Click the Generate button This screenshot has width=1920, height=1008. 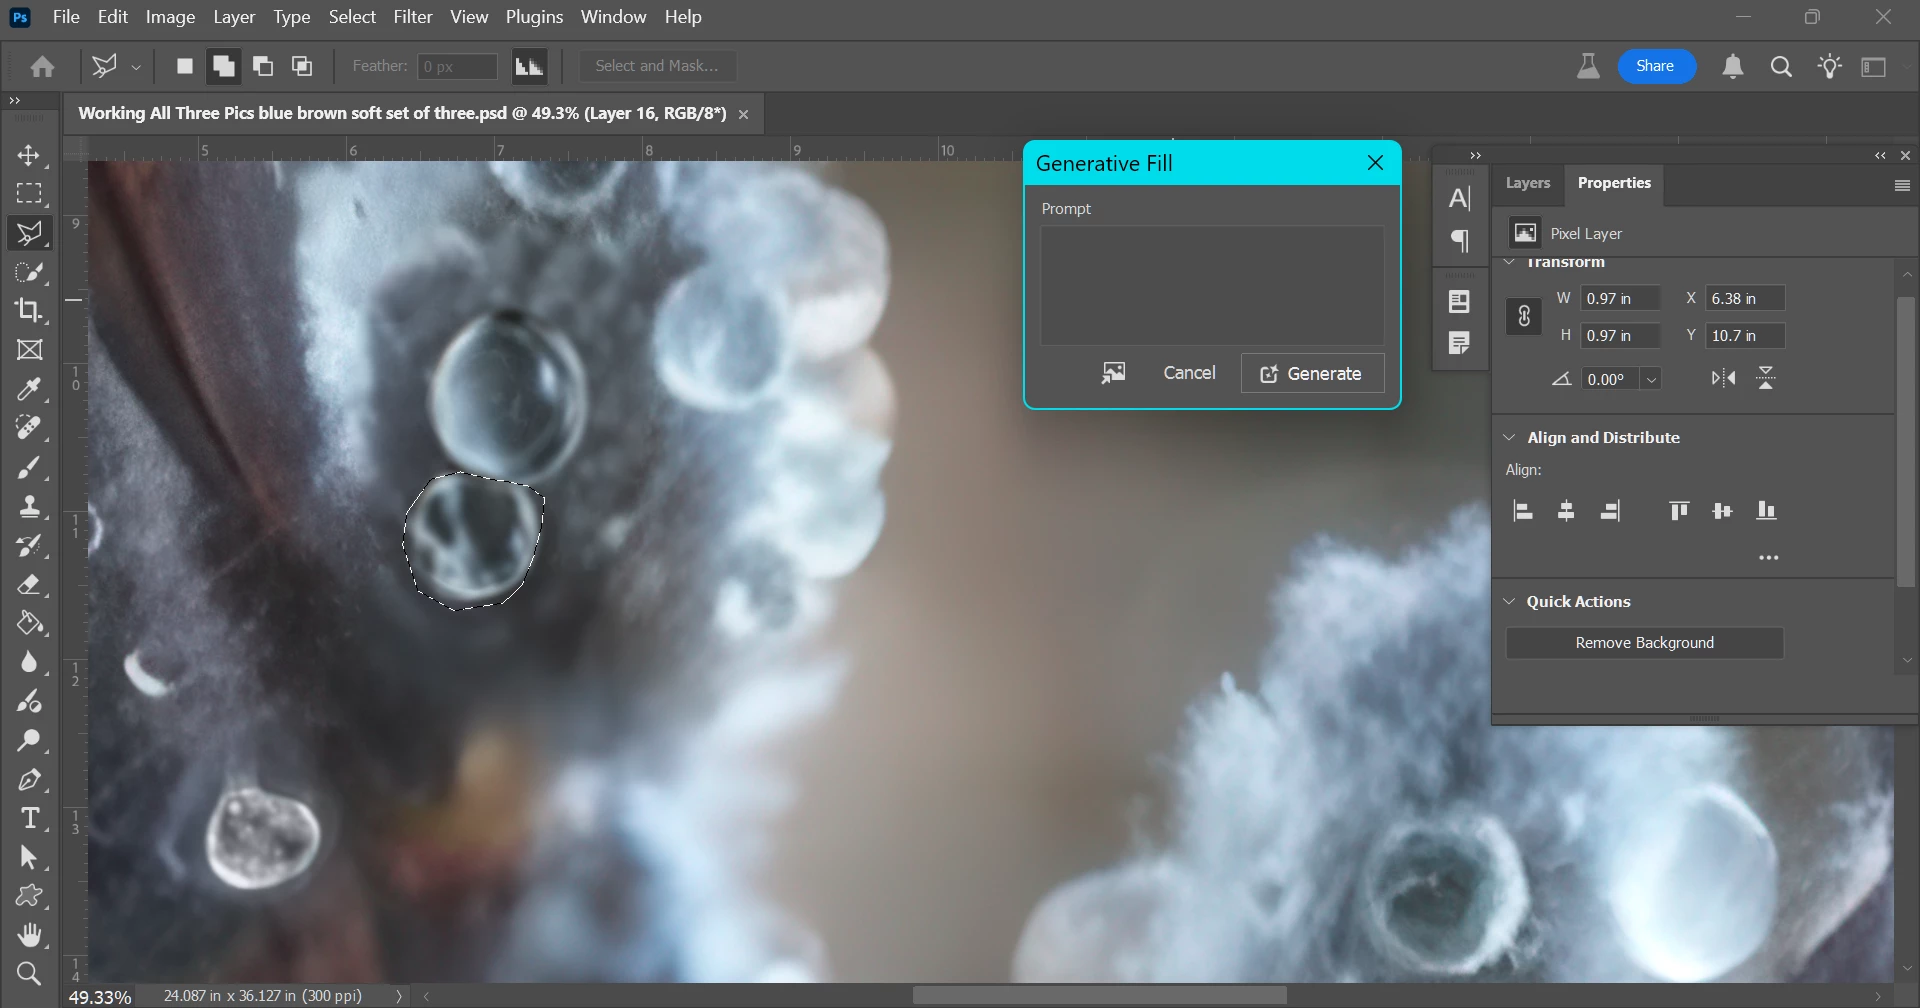tap(1312, 373)
